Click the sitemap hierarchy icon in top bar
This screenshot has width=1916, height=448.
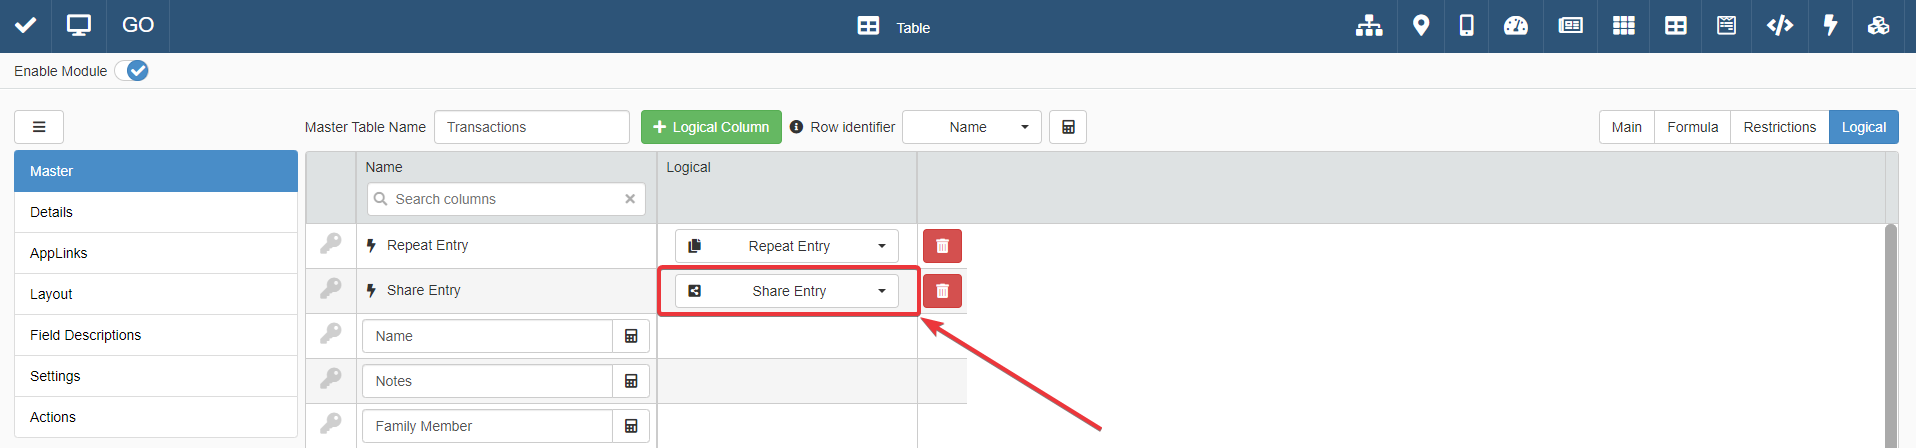pos(1369,26)
